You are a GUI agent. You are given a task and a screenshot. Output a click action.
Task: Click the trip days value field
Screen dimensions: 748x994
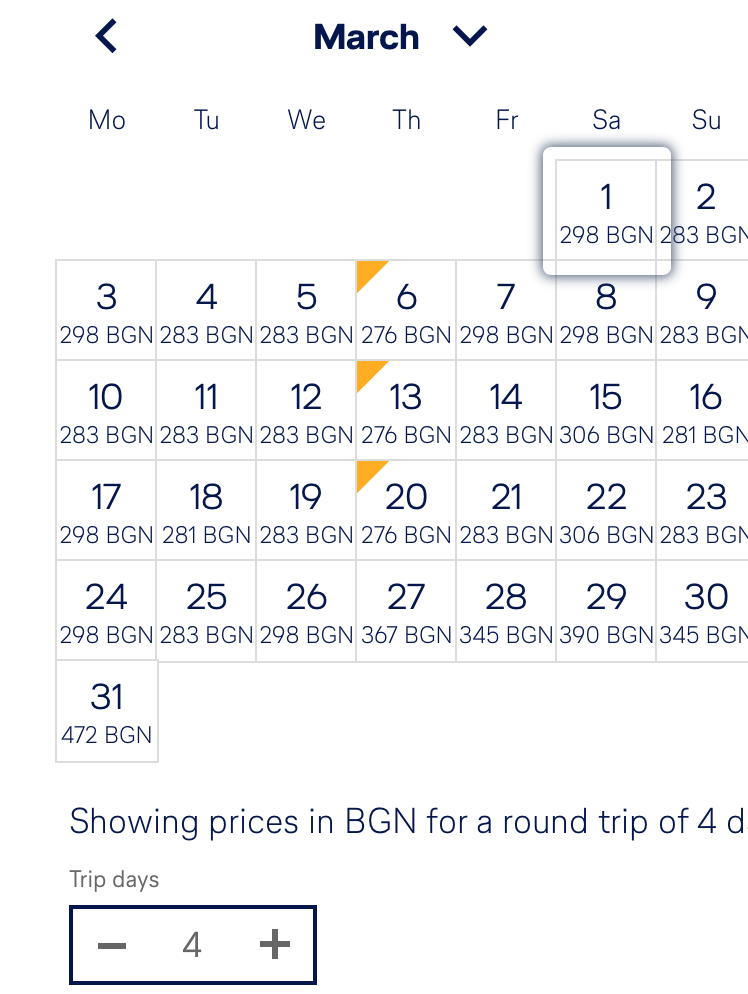click(192, 945)
